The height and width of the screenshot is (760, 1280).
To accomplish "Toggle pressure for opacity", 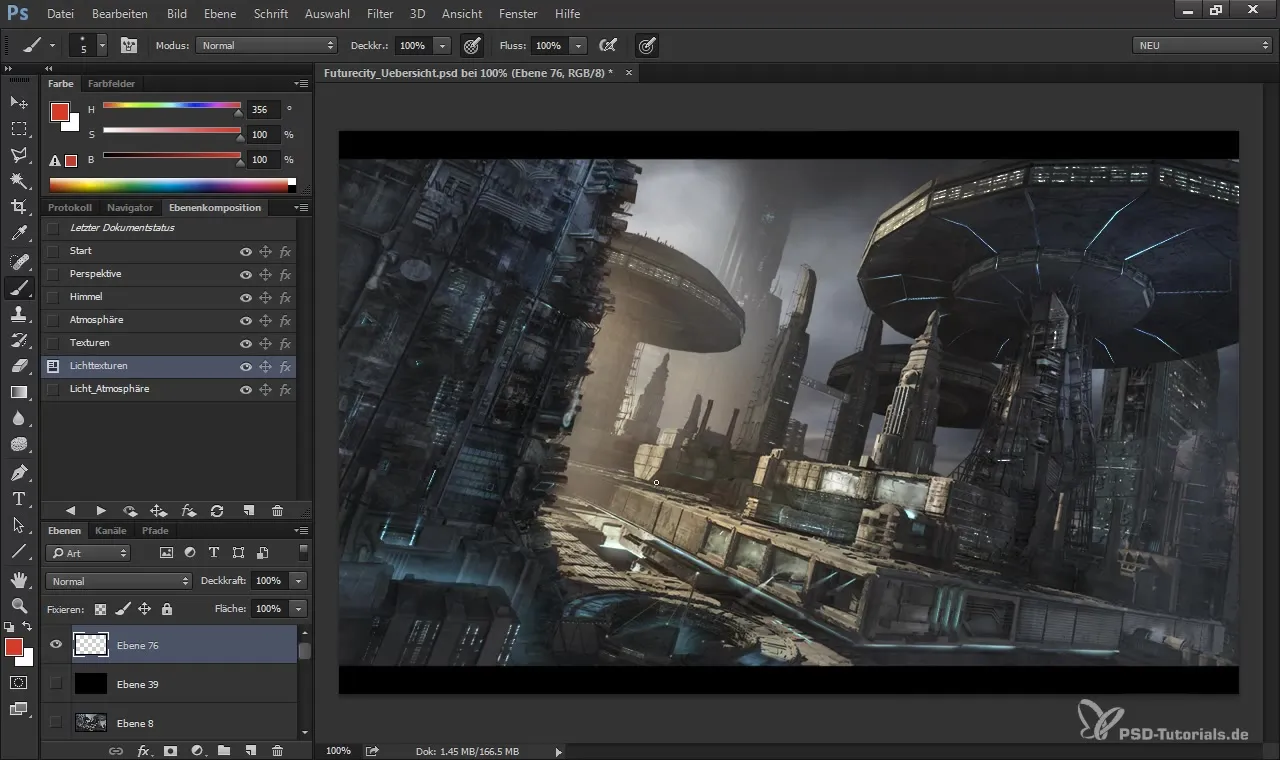I will click(x=472, y=45).
